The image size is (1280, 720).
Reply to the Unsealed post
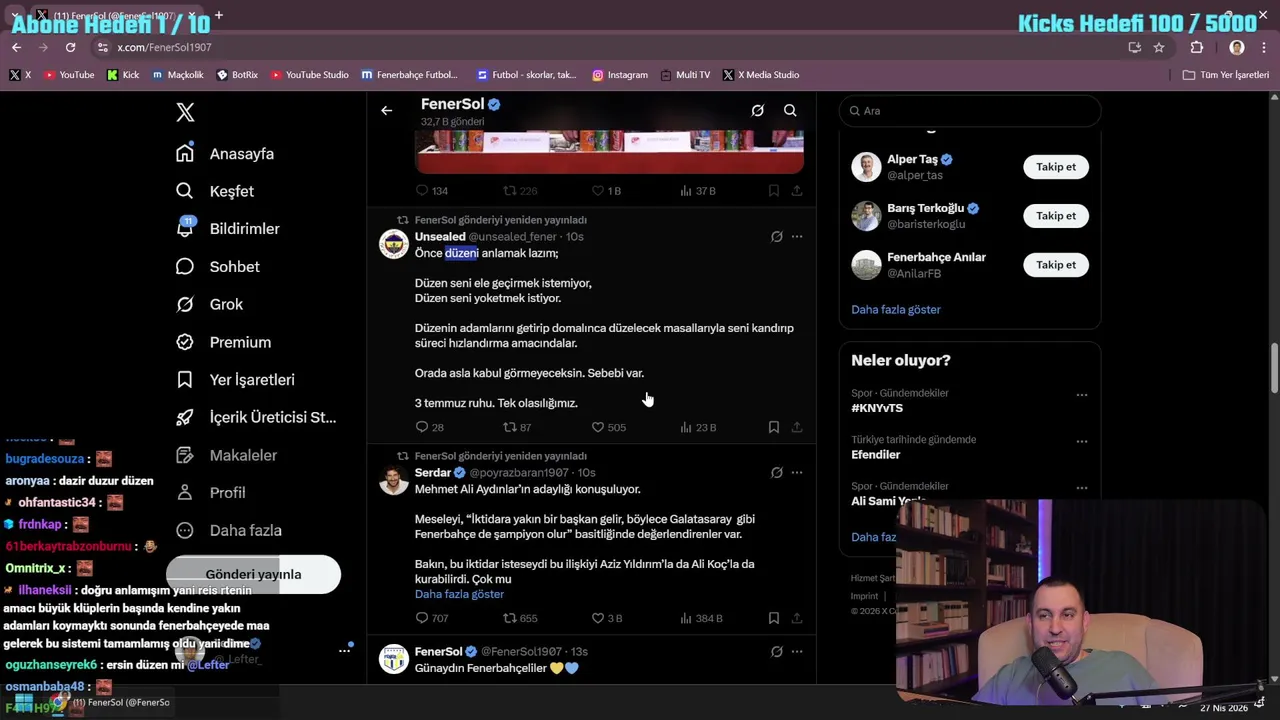tap(429, 427)
